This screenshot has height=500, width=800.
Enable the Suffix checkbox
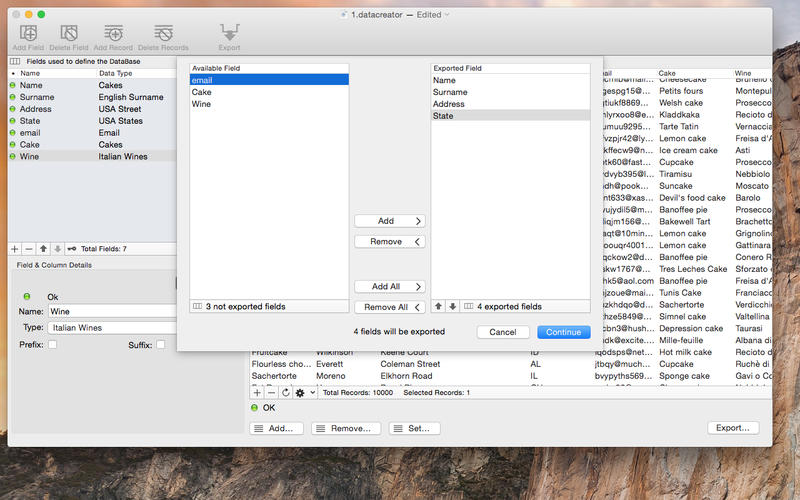(160, 345)
